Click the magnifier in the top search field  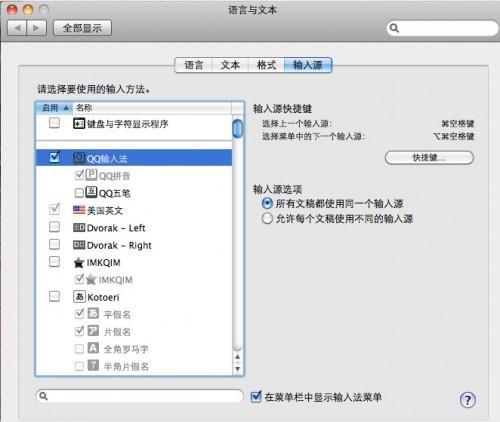[394, 28]
